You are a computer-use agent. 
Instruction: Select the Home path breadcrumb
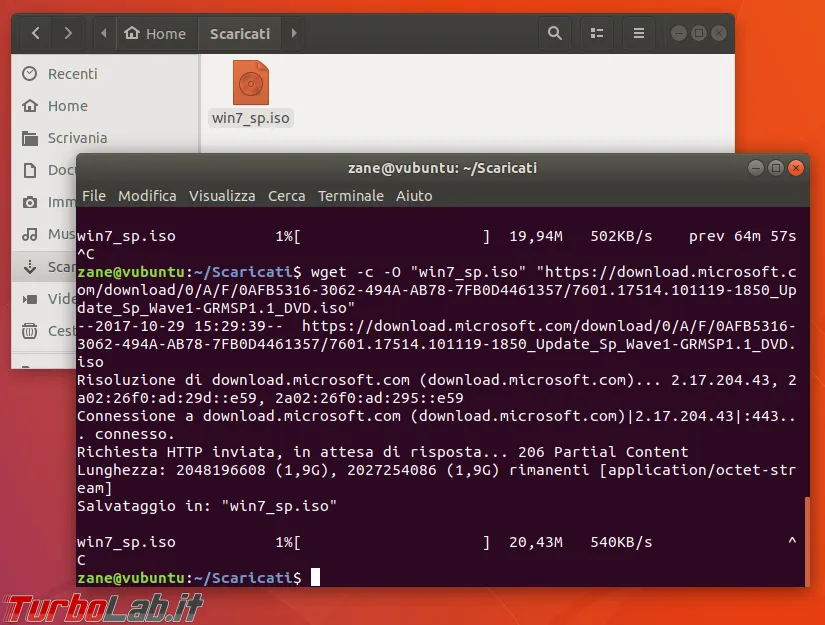[155, 34]
